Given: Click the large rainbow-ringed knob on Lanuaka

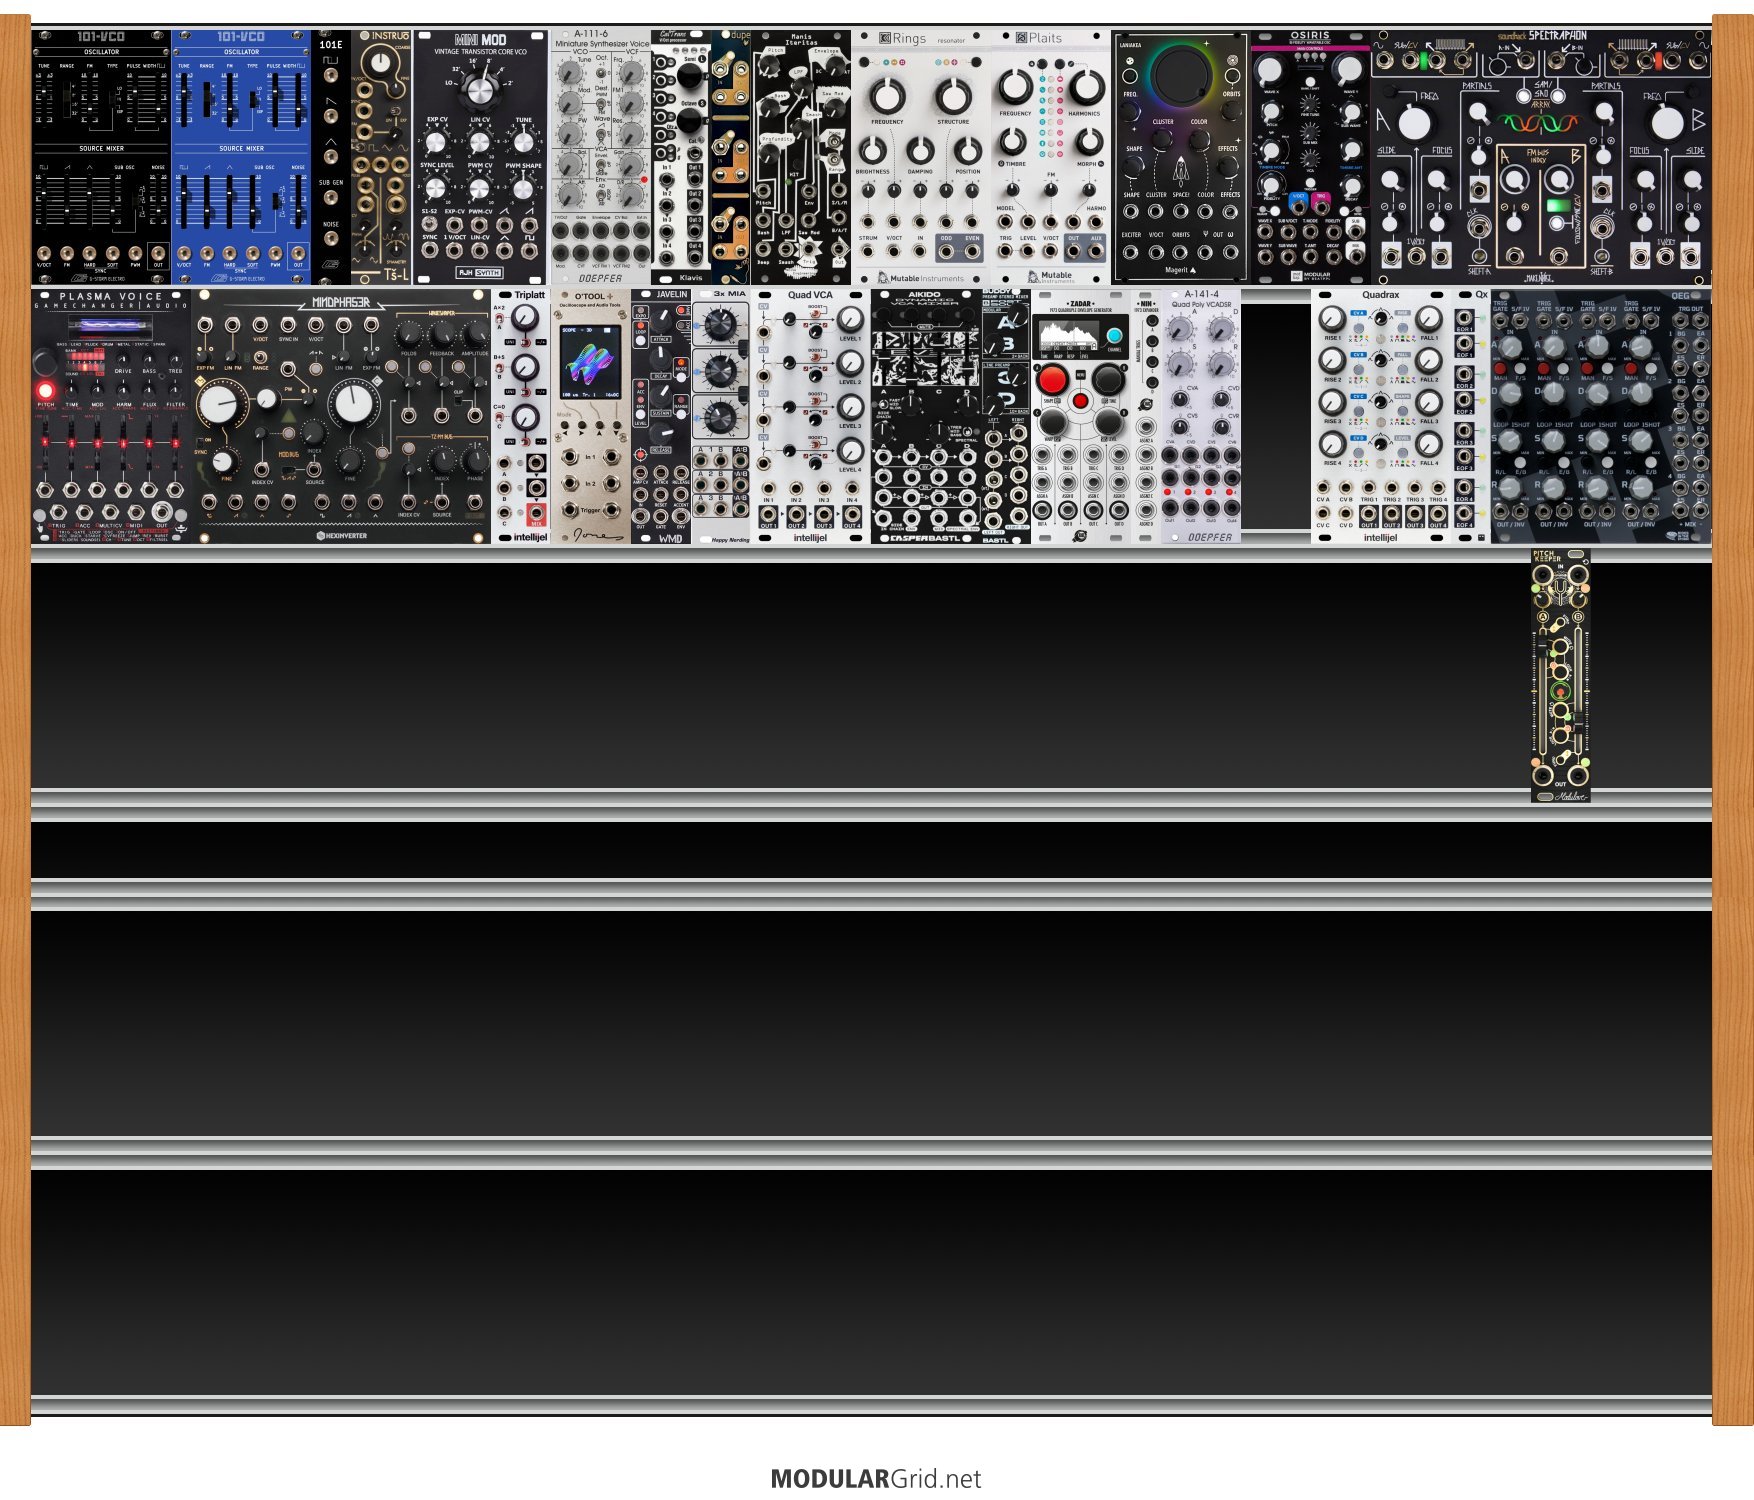Looking at the screenshot, I should [1181, 76].
